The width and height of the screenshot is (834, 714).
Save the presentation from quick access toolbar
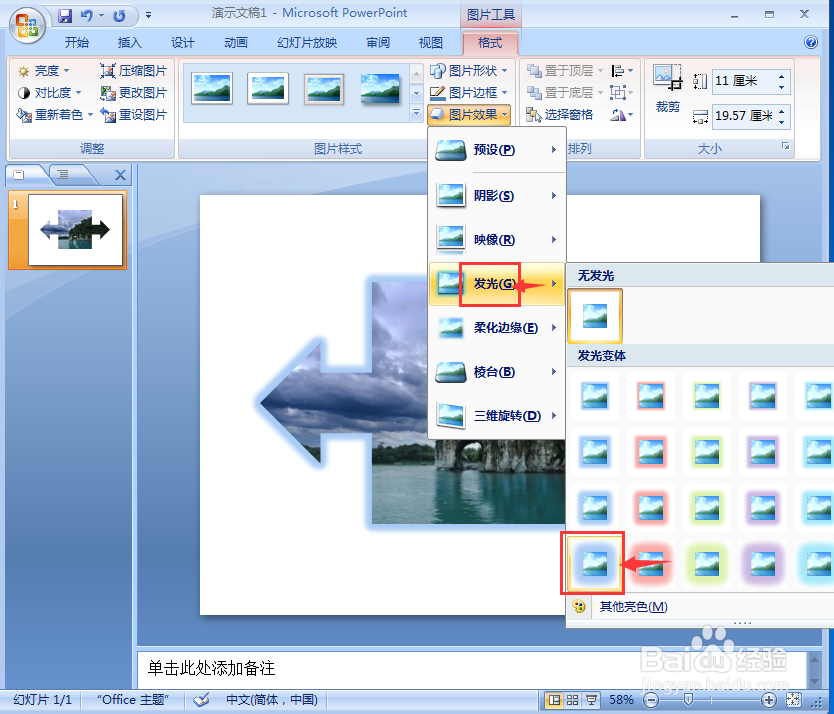(65, 15)
